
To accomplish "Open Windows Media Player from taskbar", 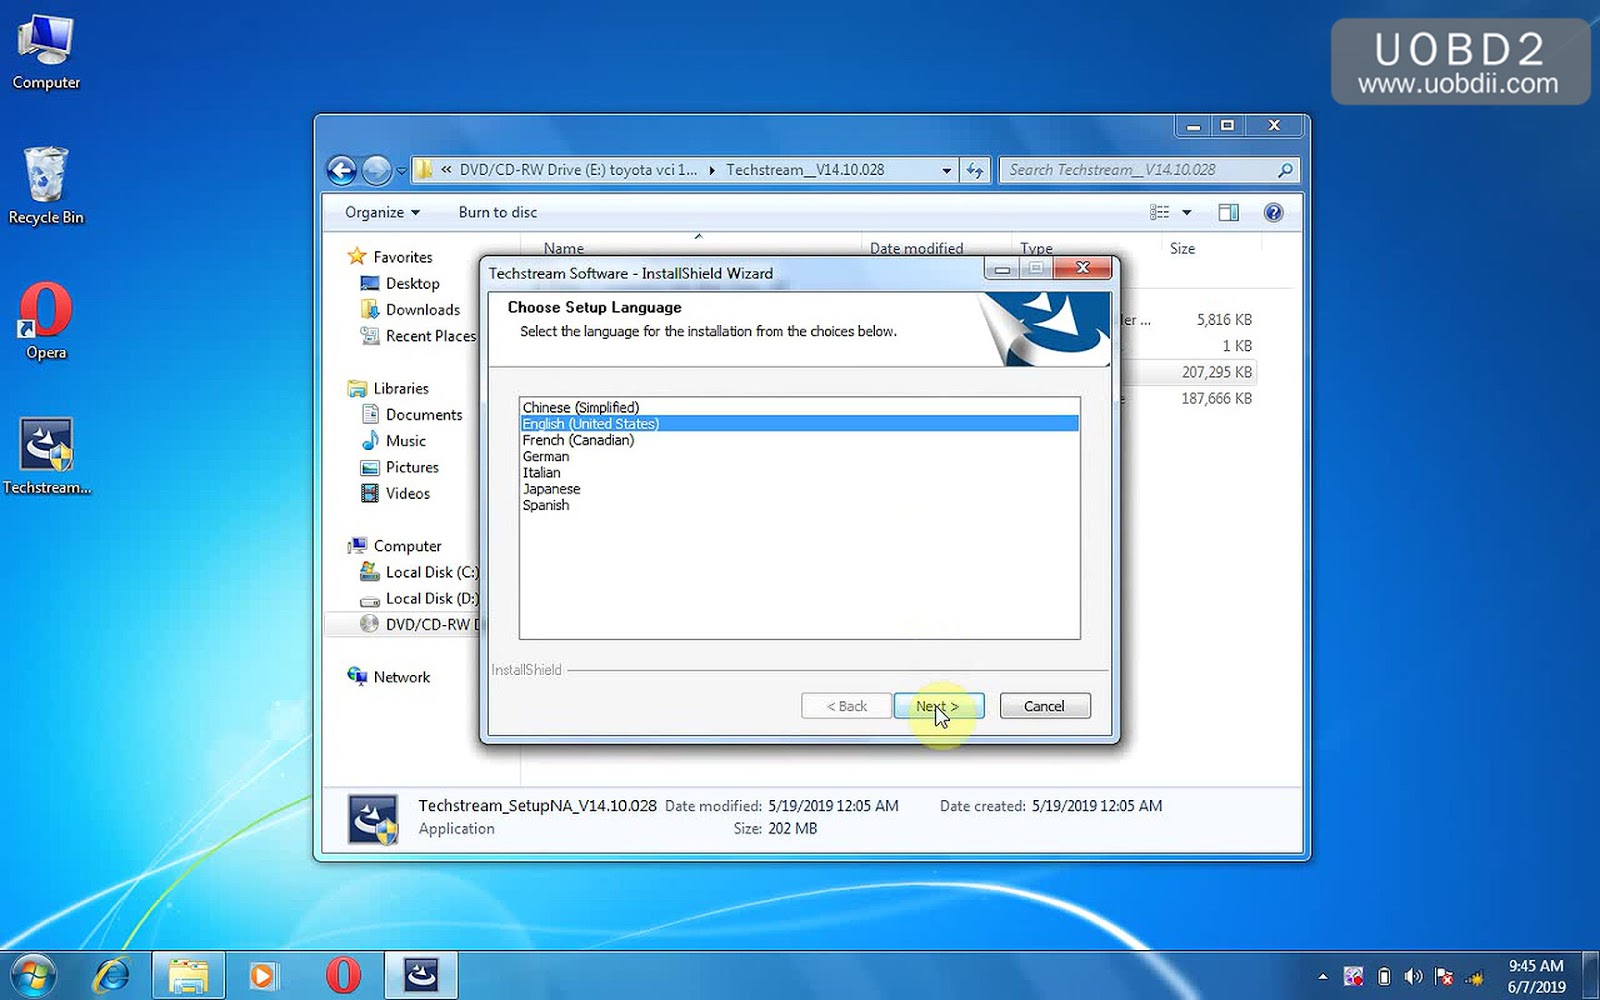I will click(x=262, y=975).
